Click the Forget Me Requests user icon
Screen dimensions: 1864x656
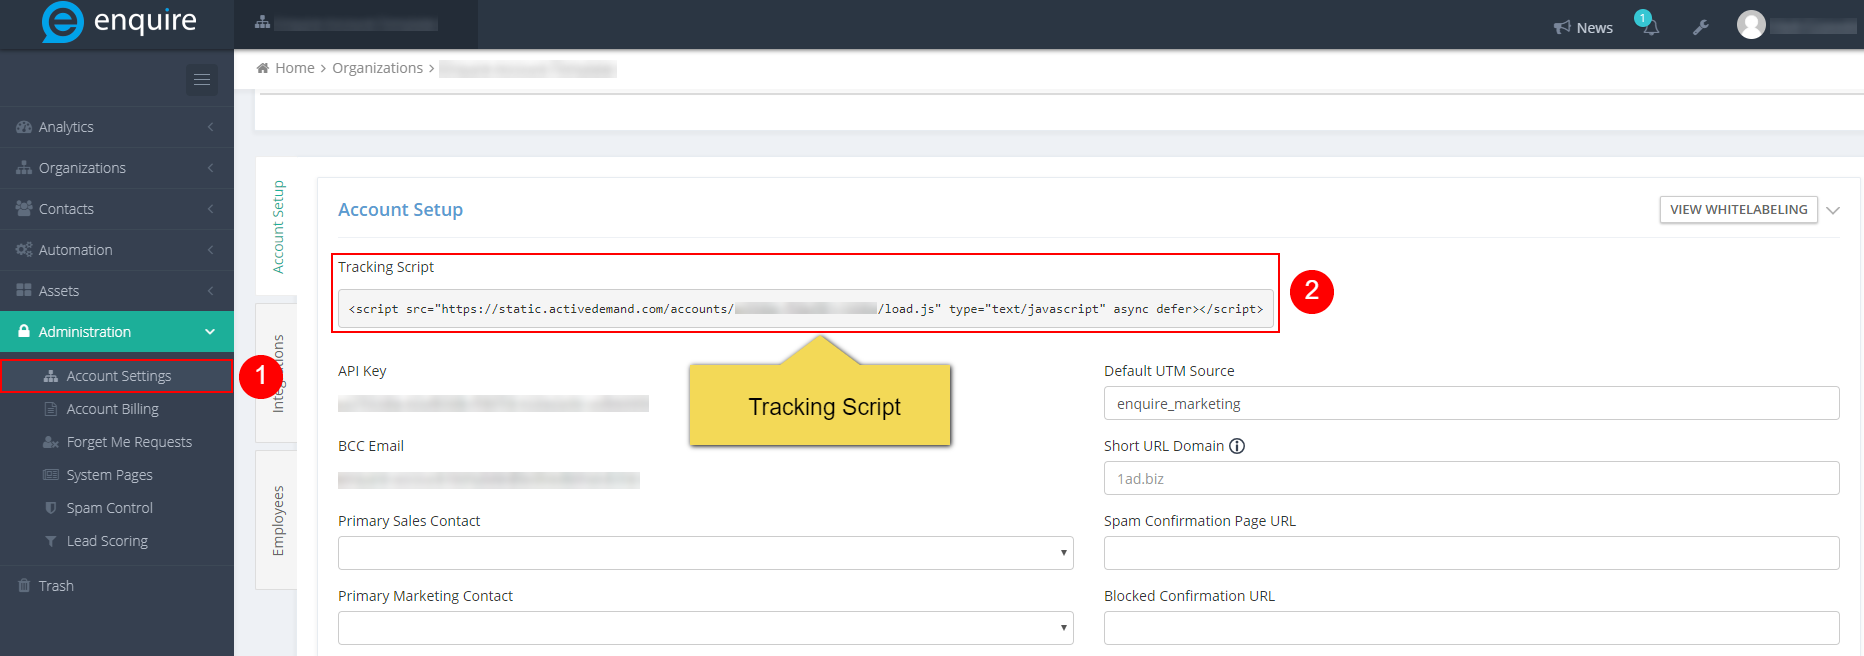(51, 442)
